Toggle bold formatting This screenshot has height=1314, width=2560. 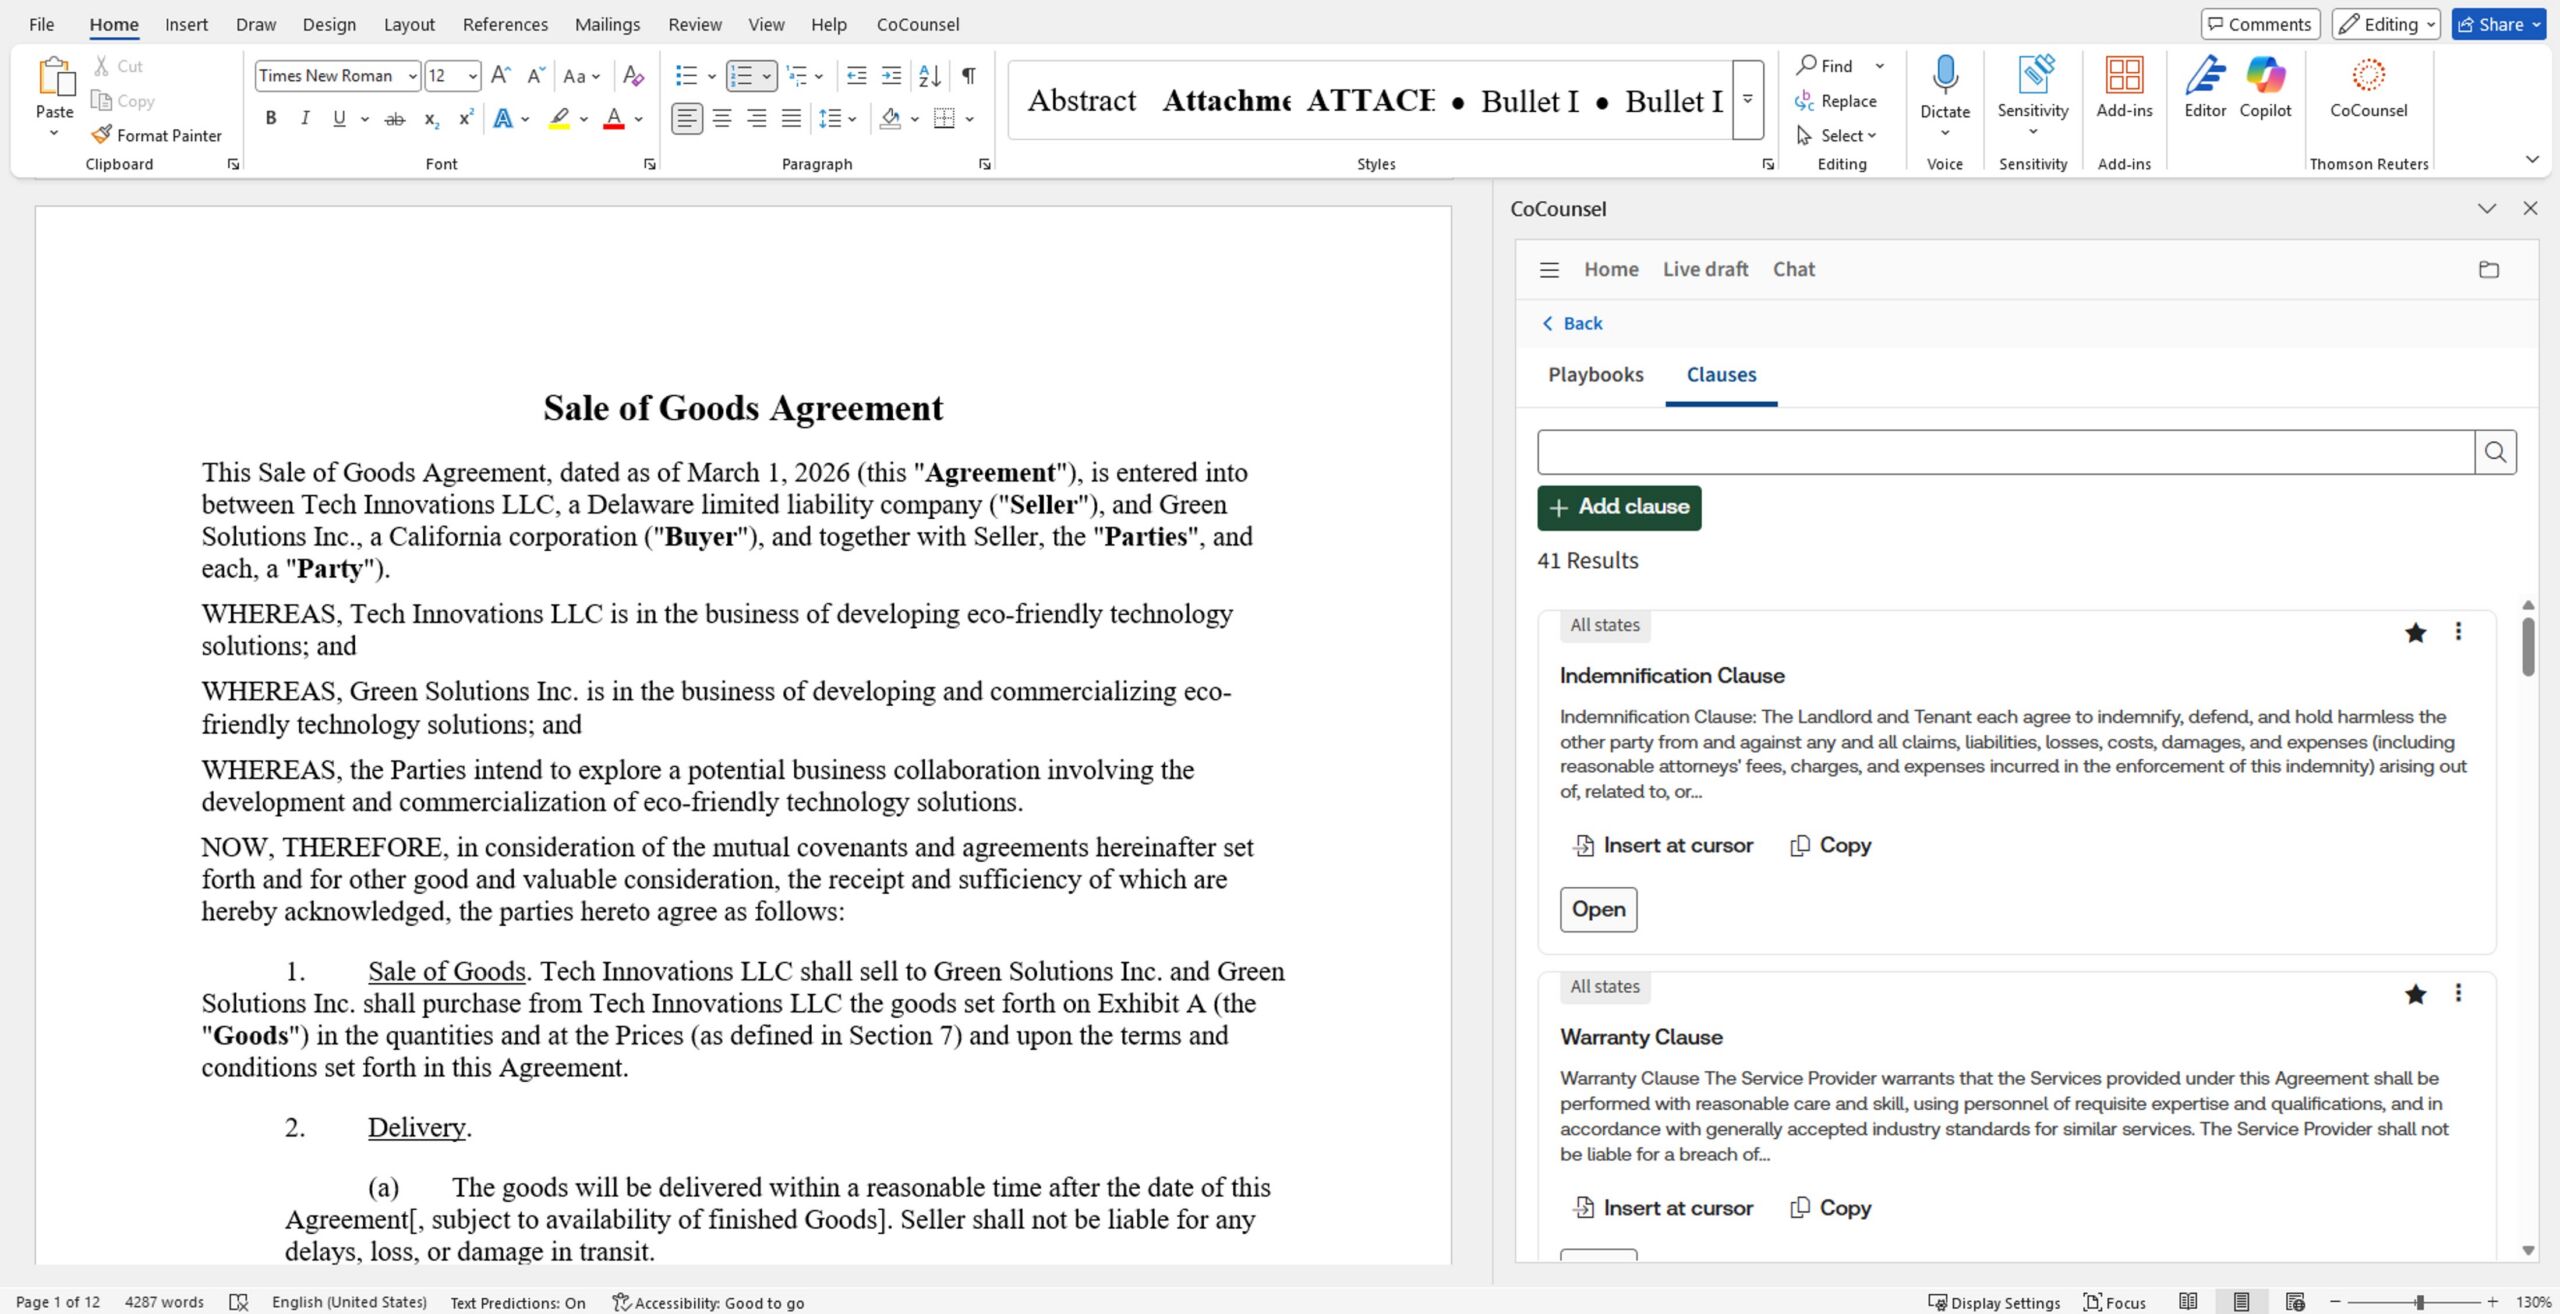pyautogui.click(x=270, y=119)
